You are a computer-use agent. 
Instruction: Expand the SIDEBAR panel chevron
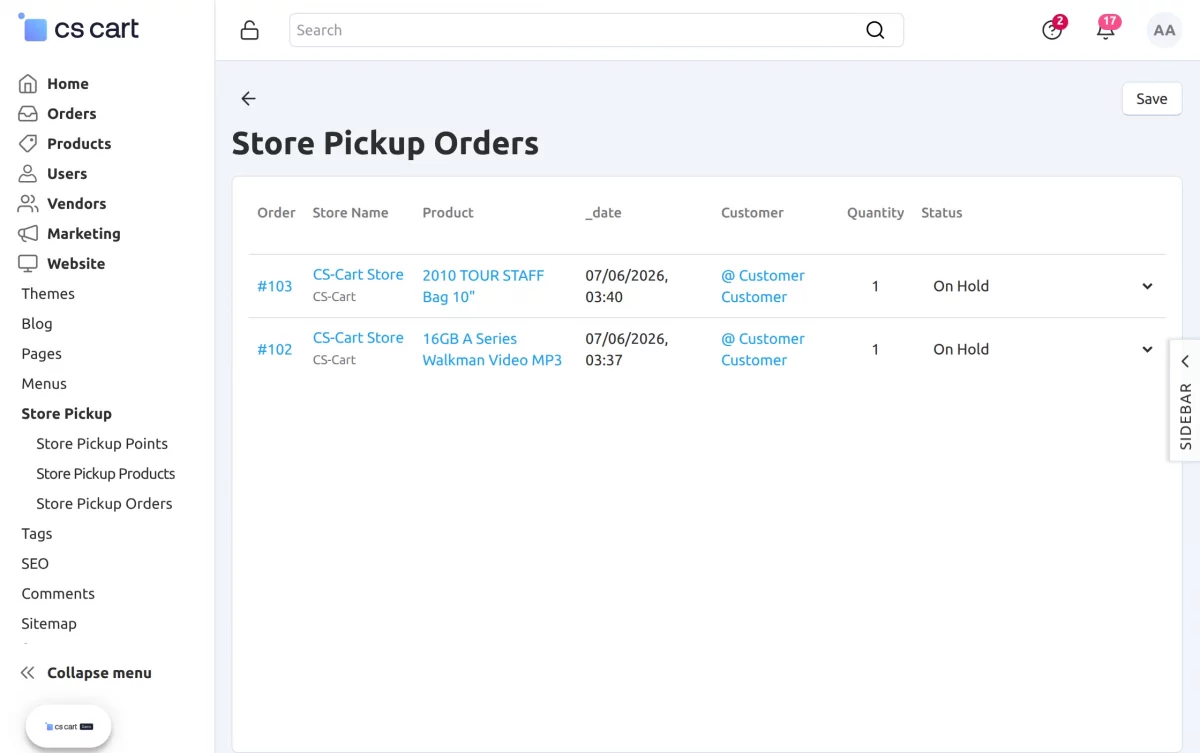pos(1185,361)
